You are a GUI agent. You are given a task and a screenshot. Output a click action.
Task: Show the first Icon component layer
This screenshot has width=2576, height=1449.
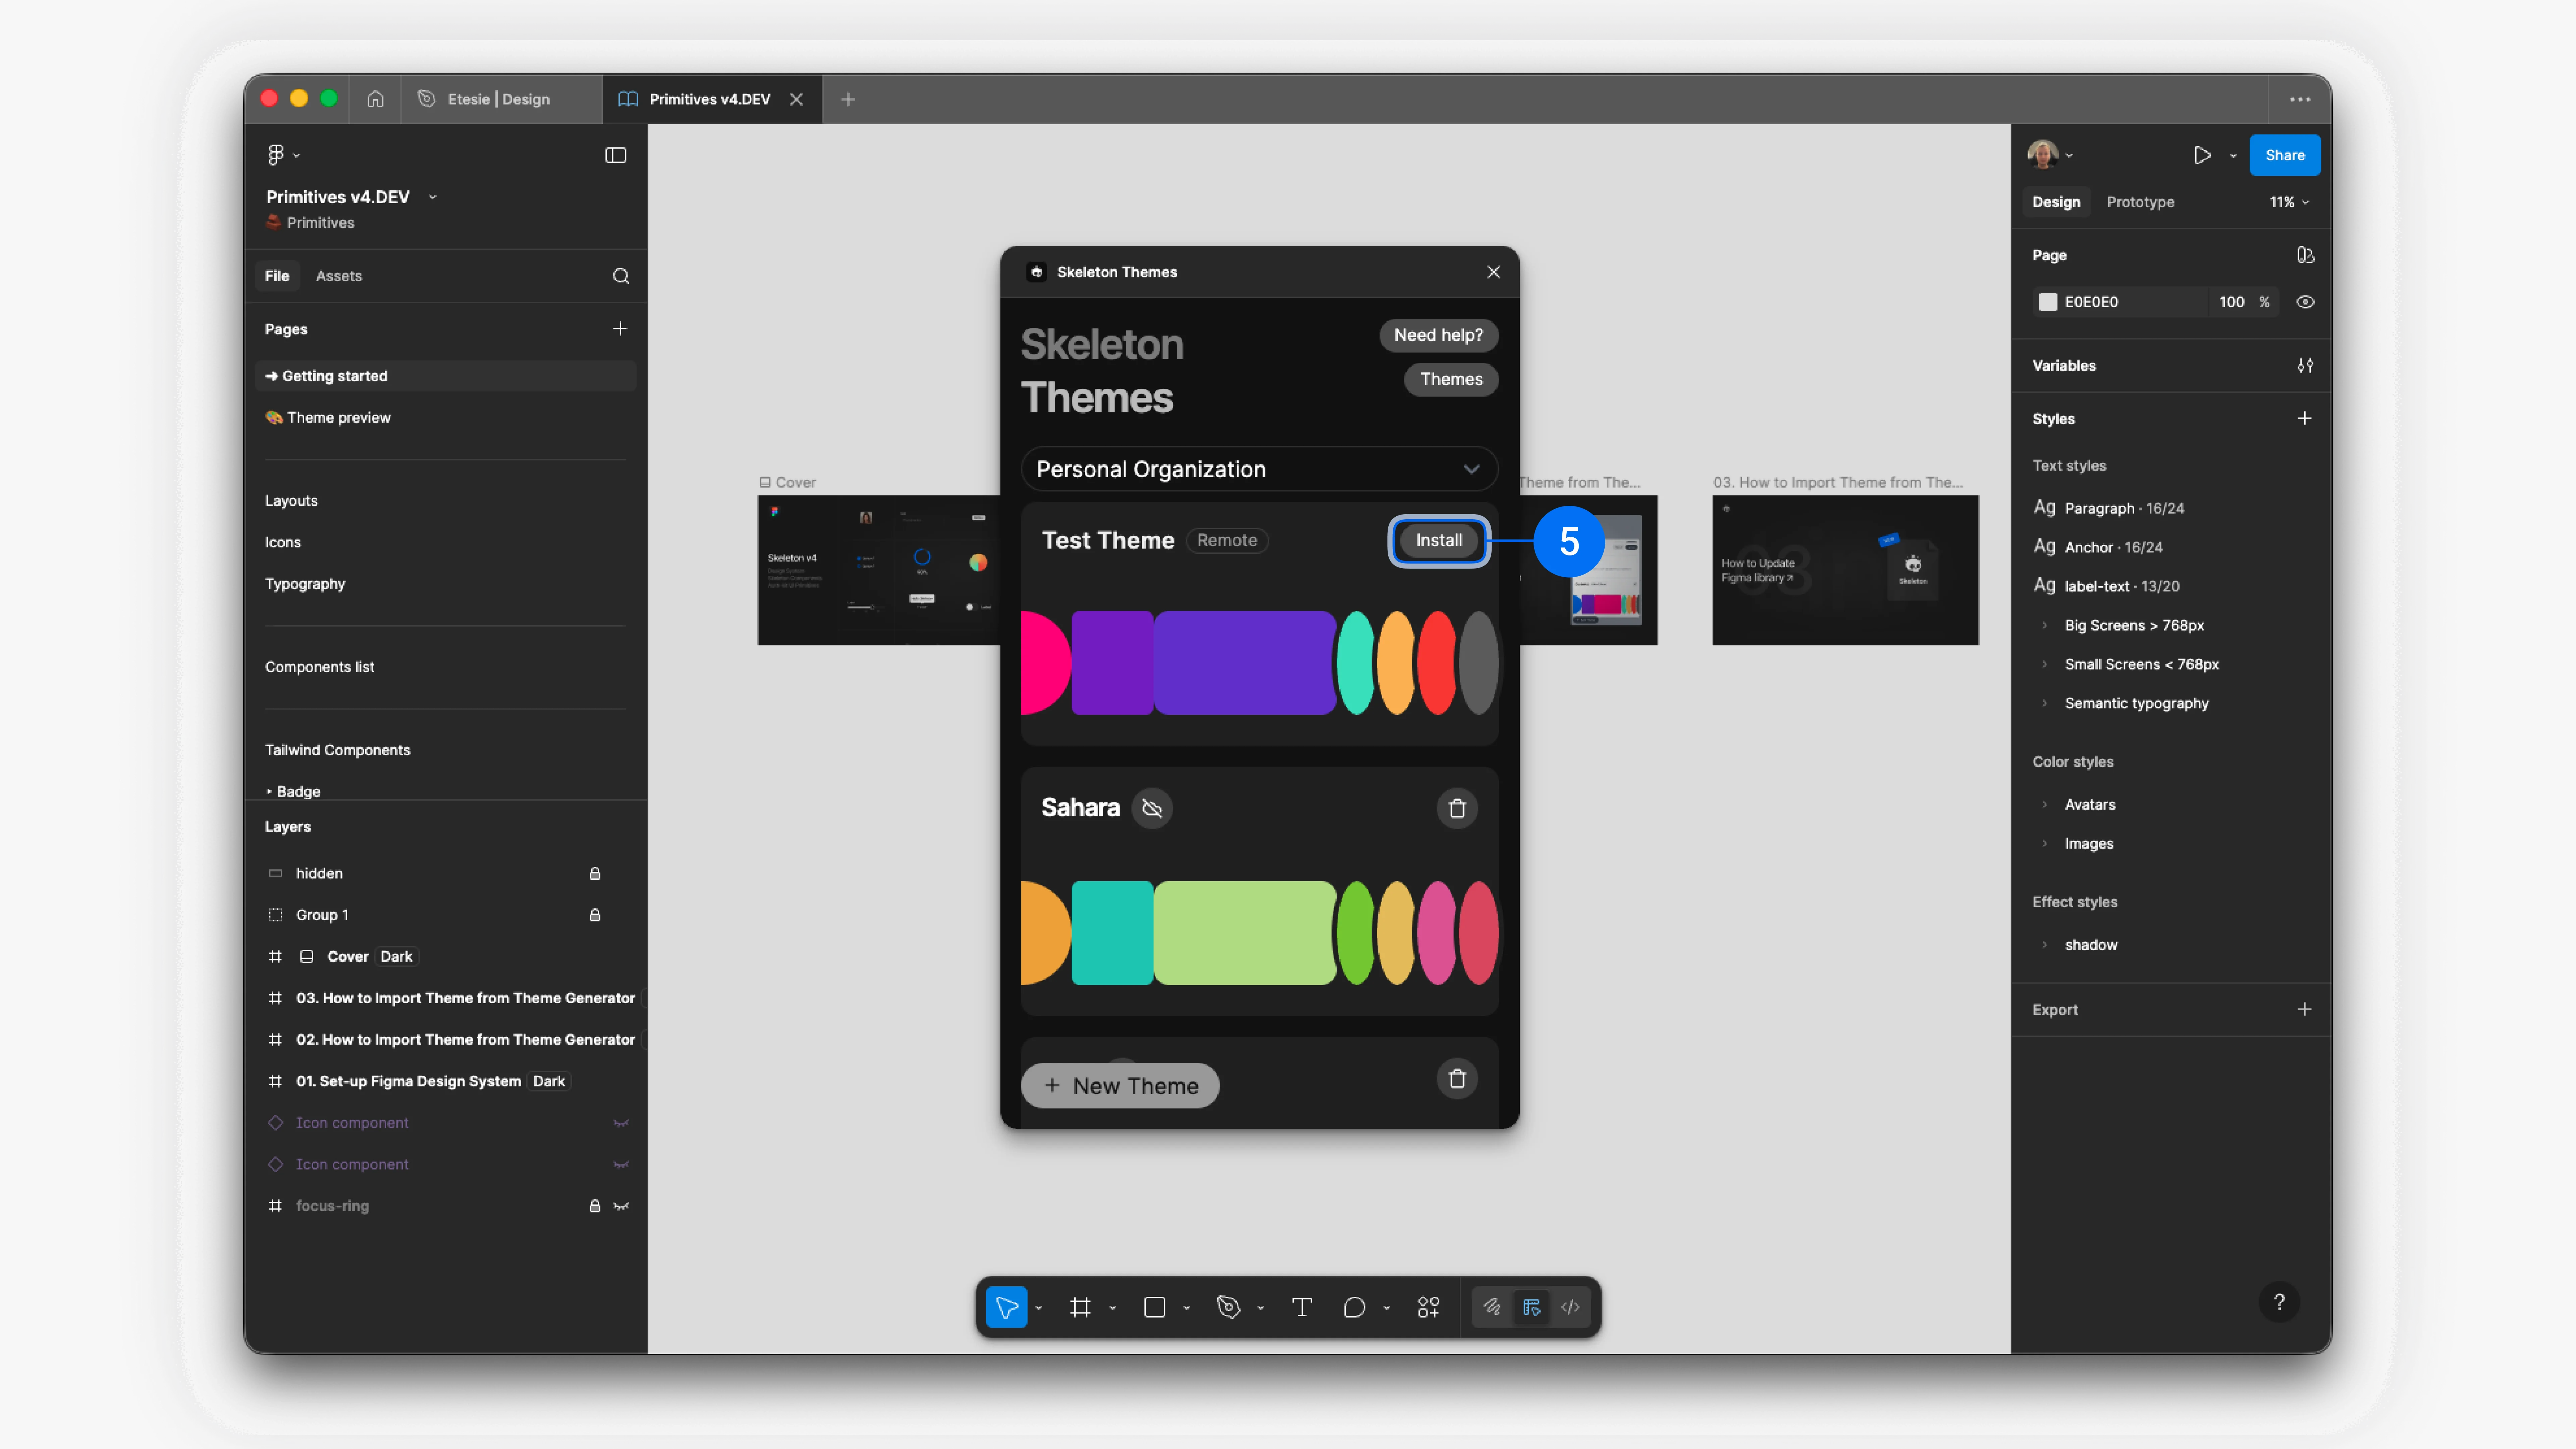click(x=621, y=1123)
